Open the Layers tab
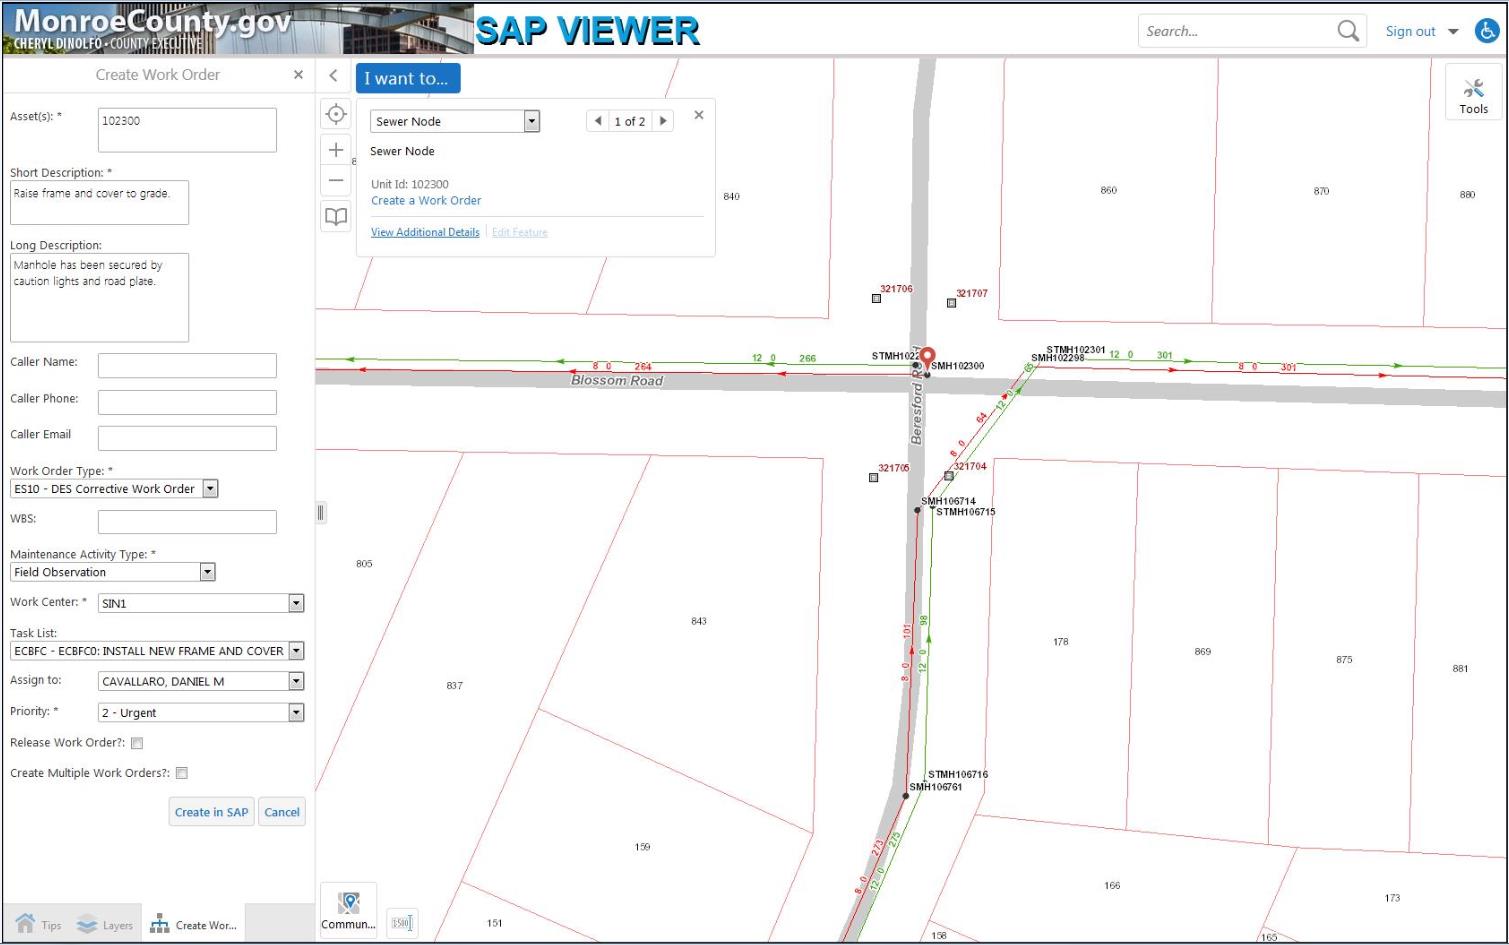This screenshot has height=945, width=1509. 105,925
